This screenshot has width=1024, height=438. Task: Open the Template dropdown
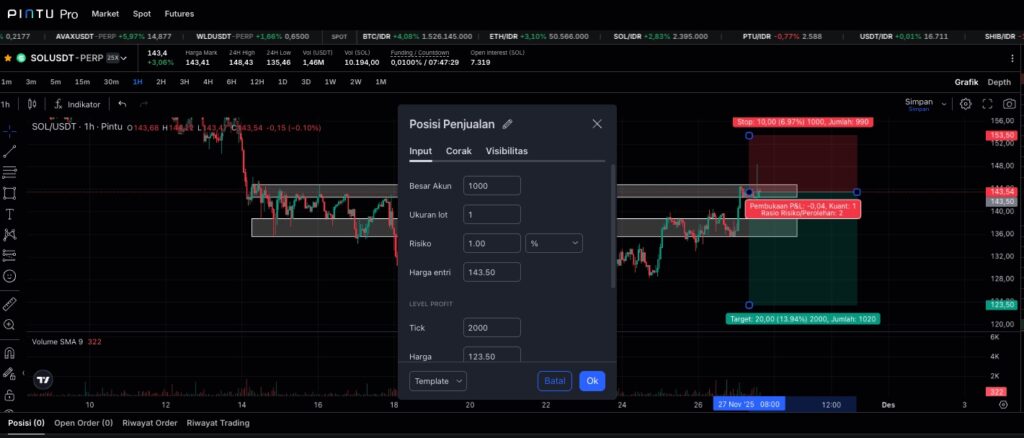click(x=438, y=381)
